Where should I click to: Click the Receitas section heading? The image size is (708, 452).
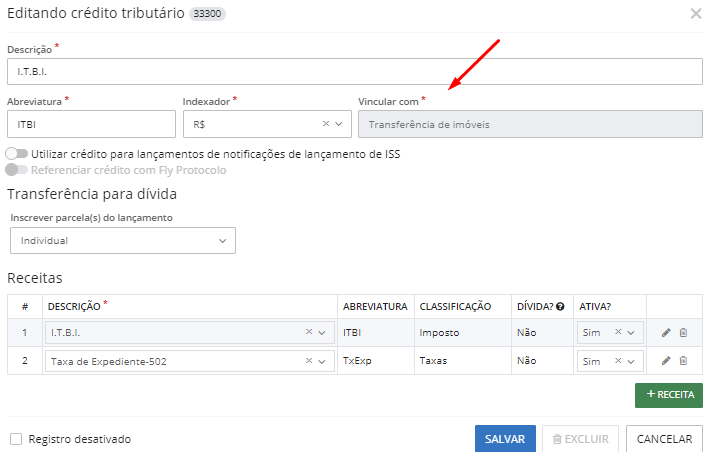[35, 278]
